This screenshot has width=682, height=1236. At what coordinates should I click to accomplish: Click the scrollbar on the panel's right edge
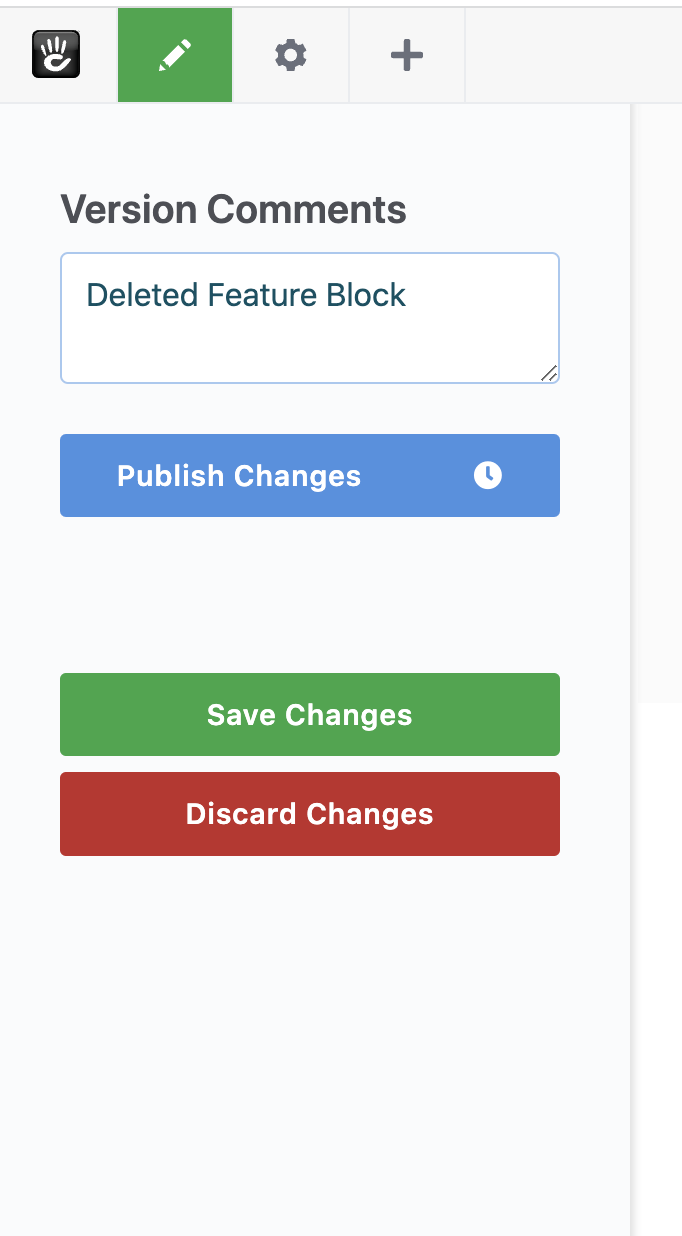629,600
